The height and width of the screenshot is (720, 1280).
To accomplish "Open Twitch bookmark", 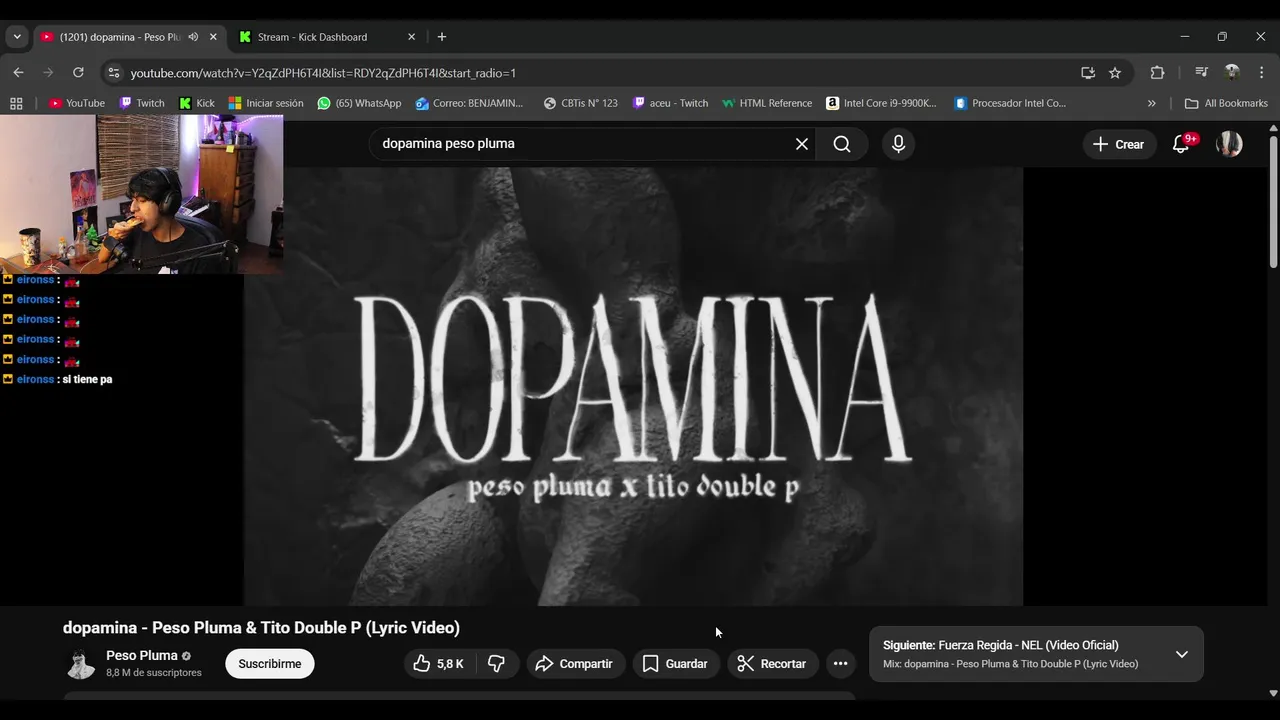I will (x=142, y=103).
